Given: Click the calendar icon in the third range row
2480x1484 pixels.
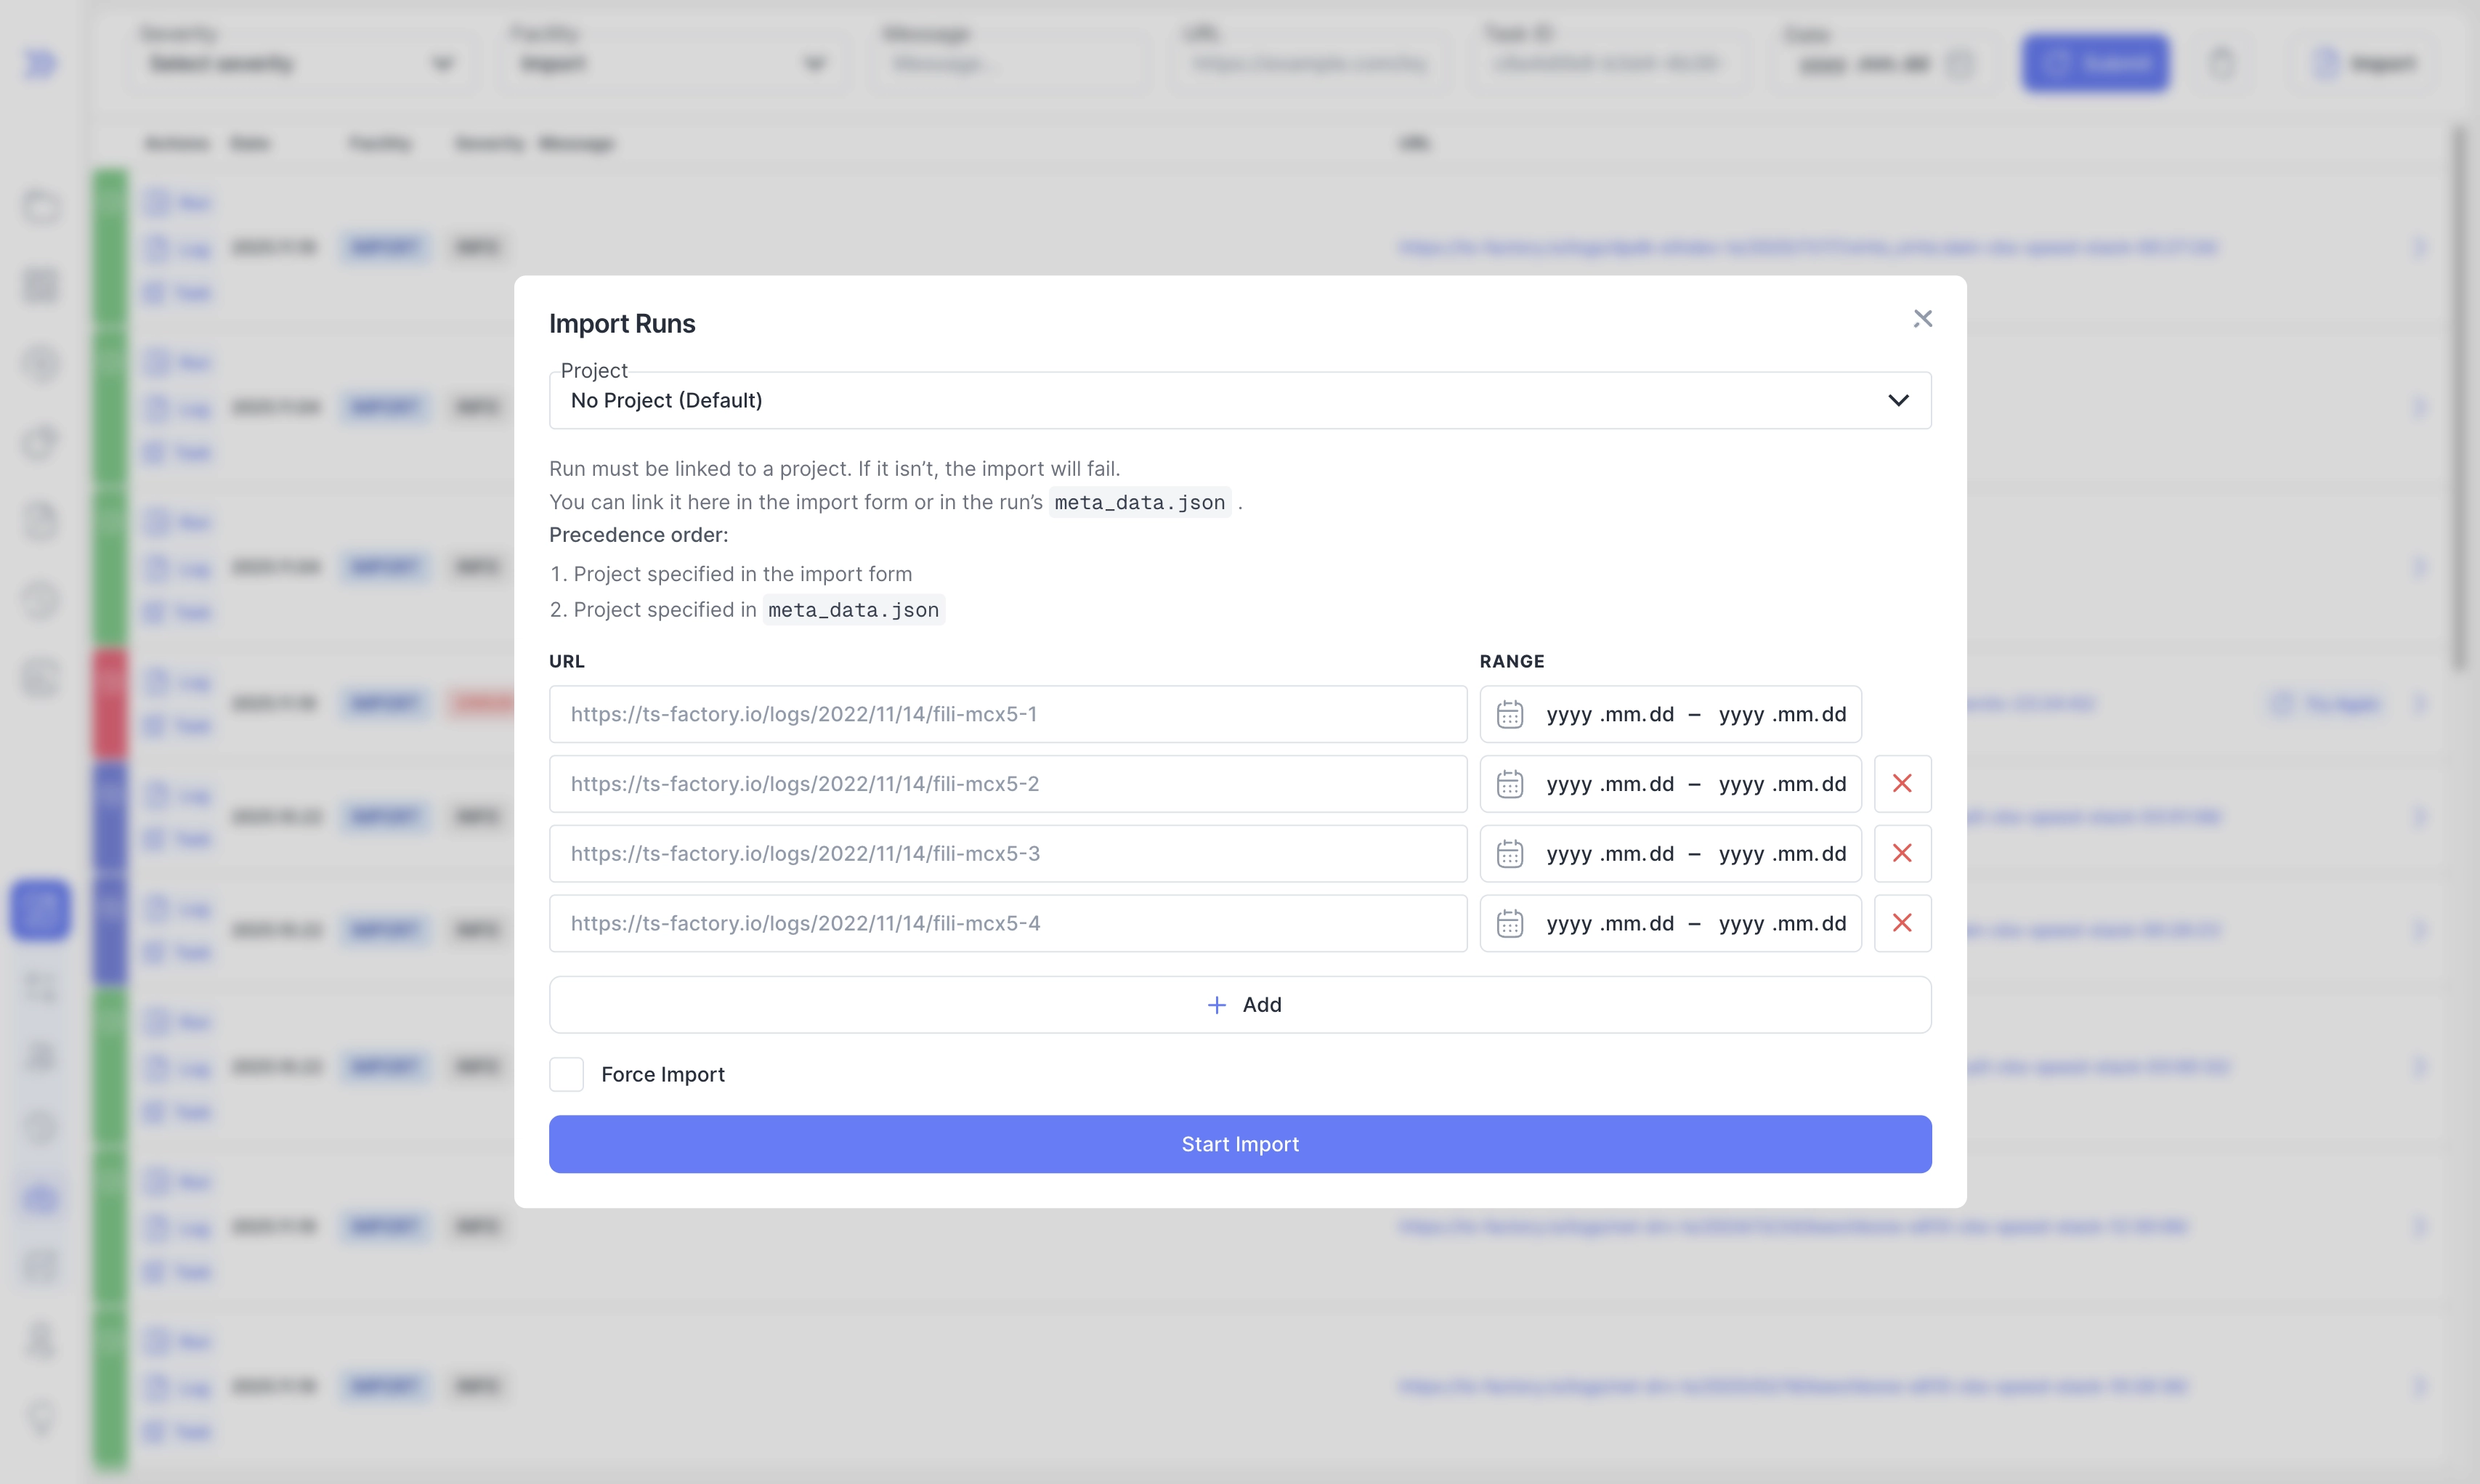Looking at the screenshot, I should [x=1509, y=854].
